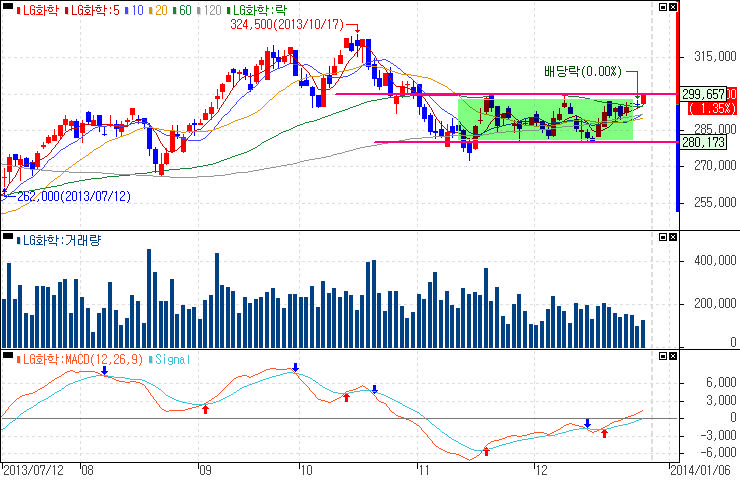Viewport: 740px width, 480px height.
Task: Click the MACD(12,26,9) legend label
Action: (80, 357)
